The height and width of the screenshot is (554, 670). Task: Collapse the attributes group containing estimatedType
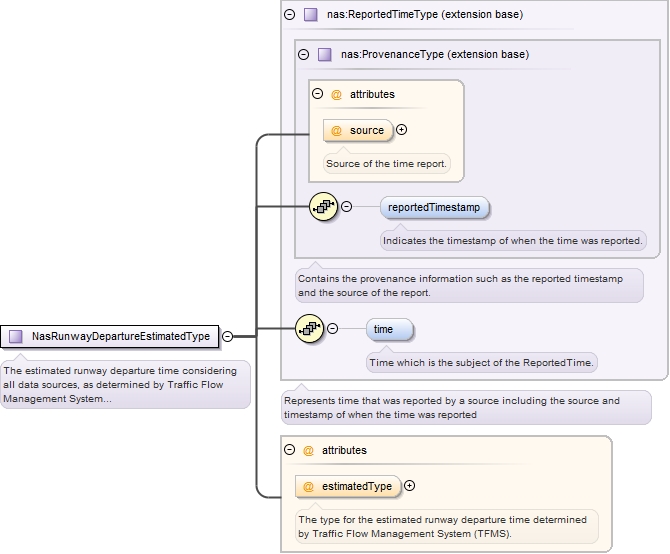point(290,450)
